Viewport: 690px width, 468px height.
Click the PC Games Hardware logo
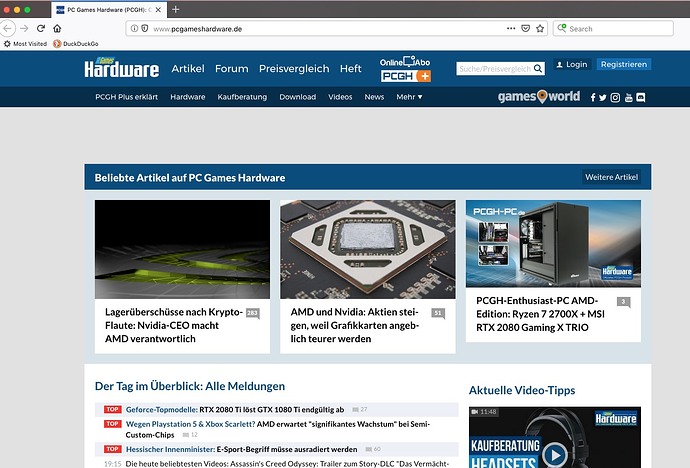(122, 68)
